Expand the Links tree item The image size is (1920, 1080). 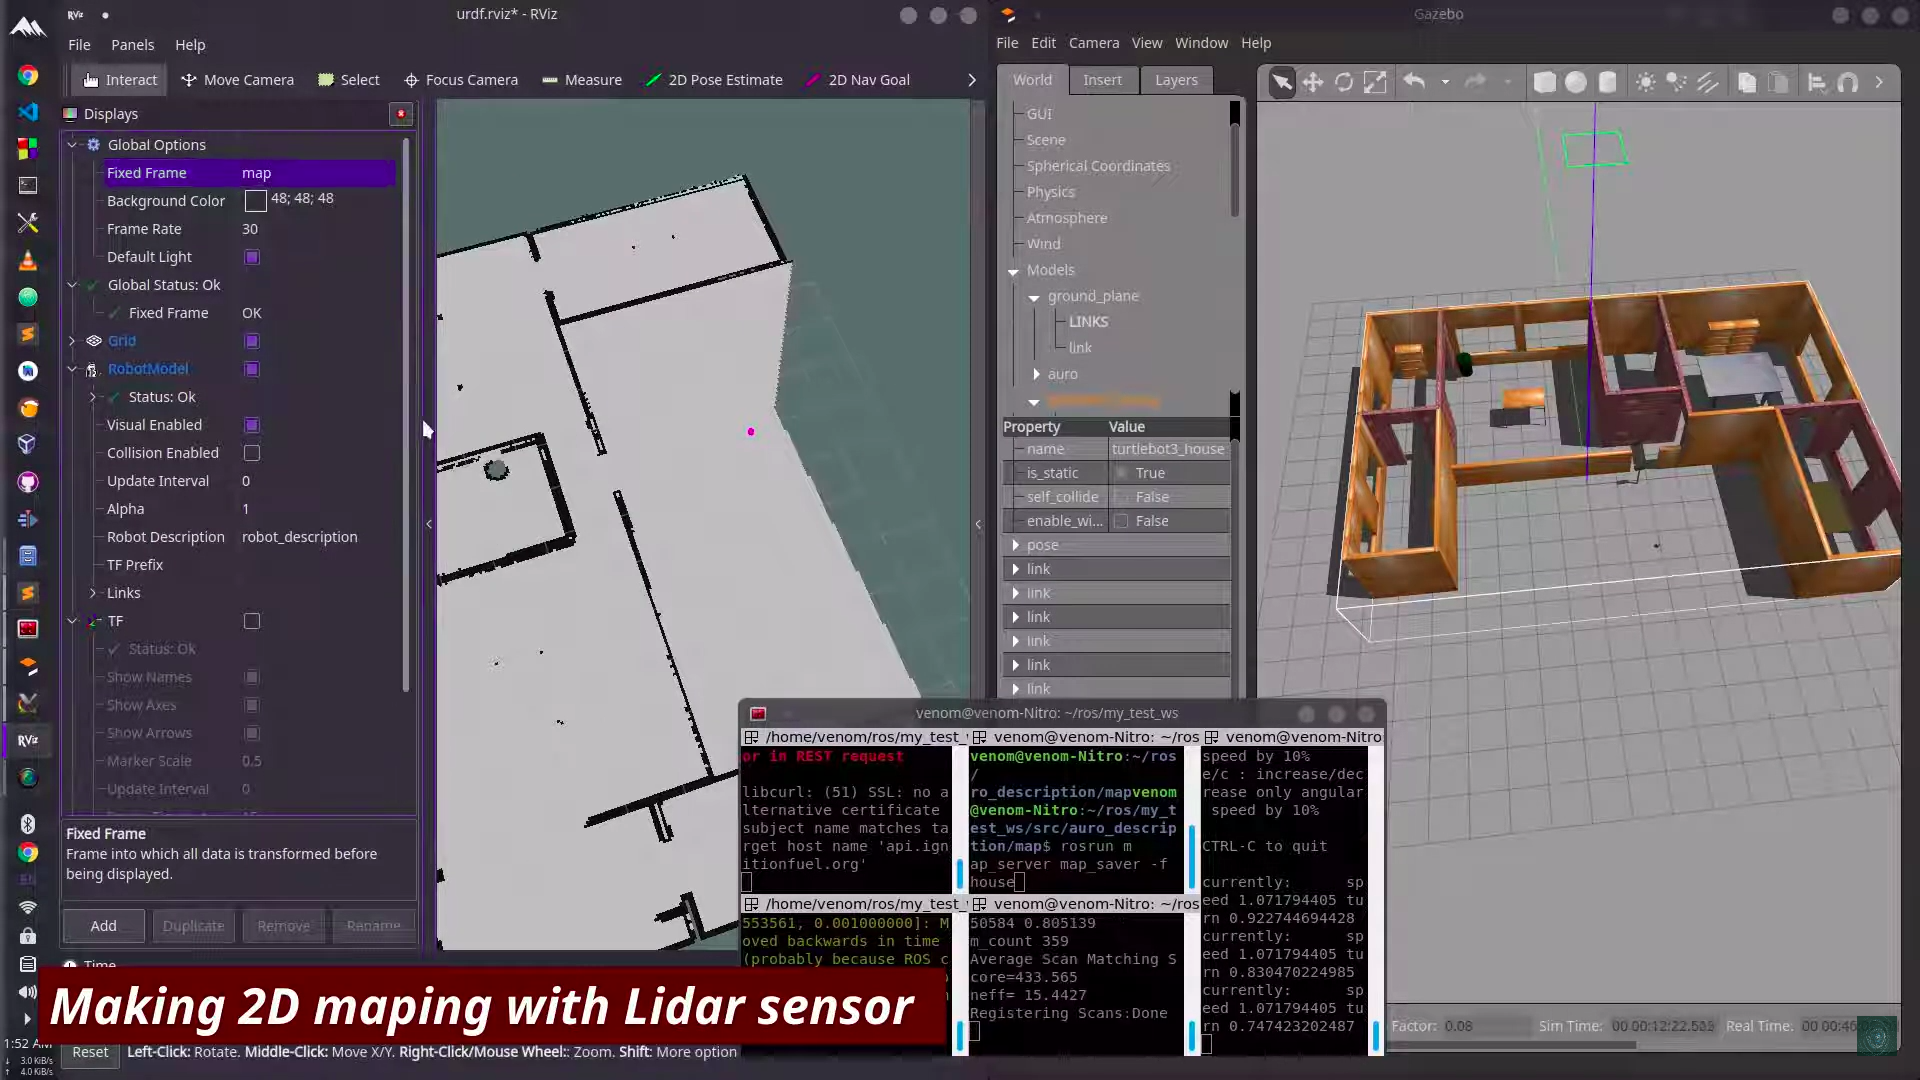93,593
